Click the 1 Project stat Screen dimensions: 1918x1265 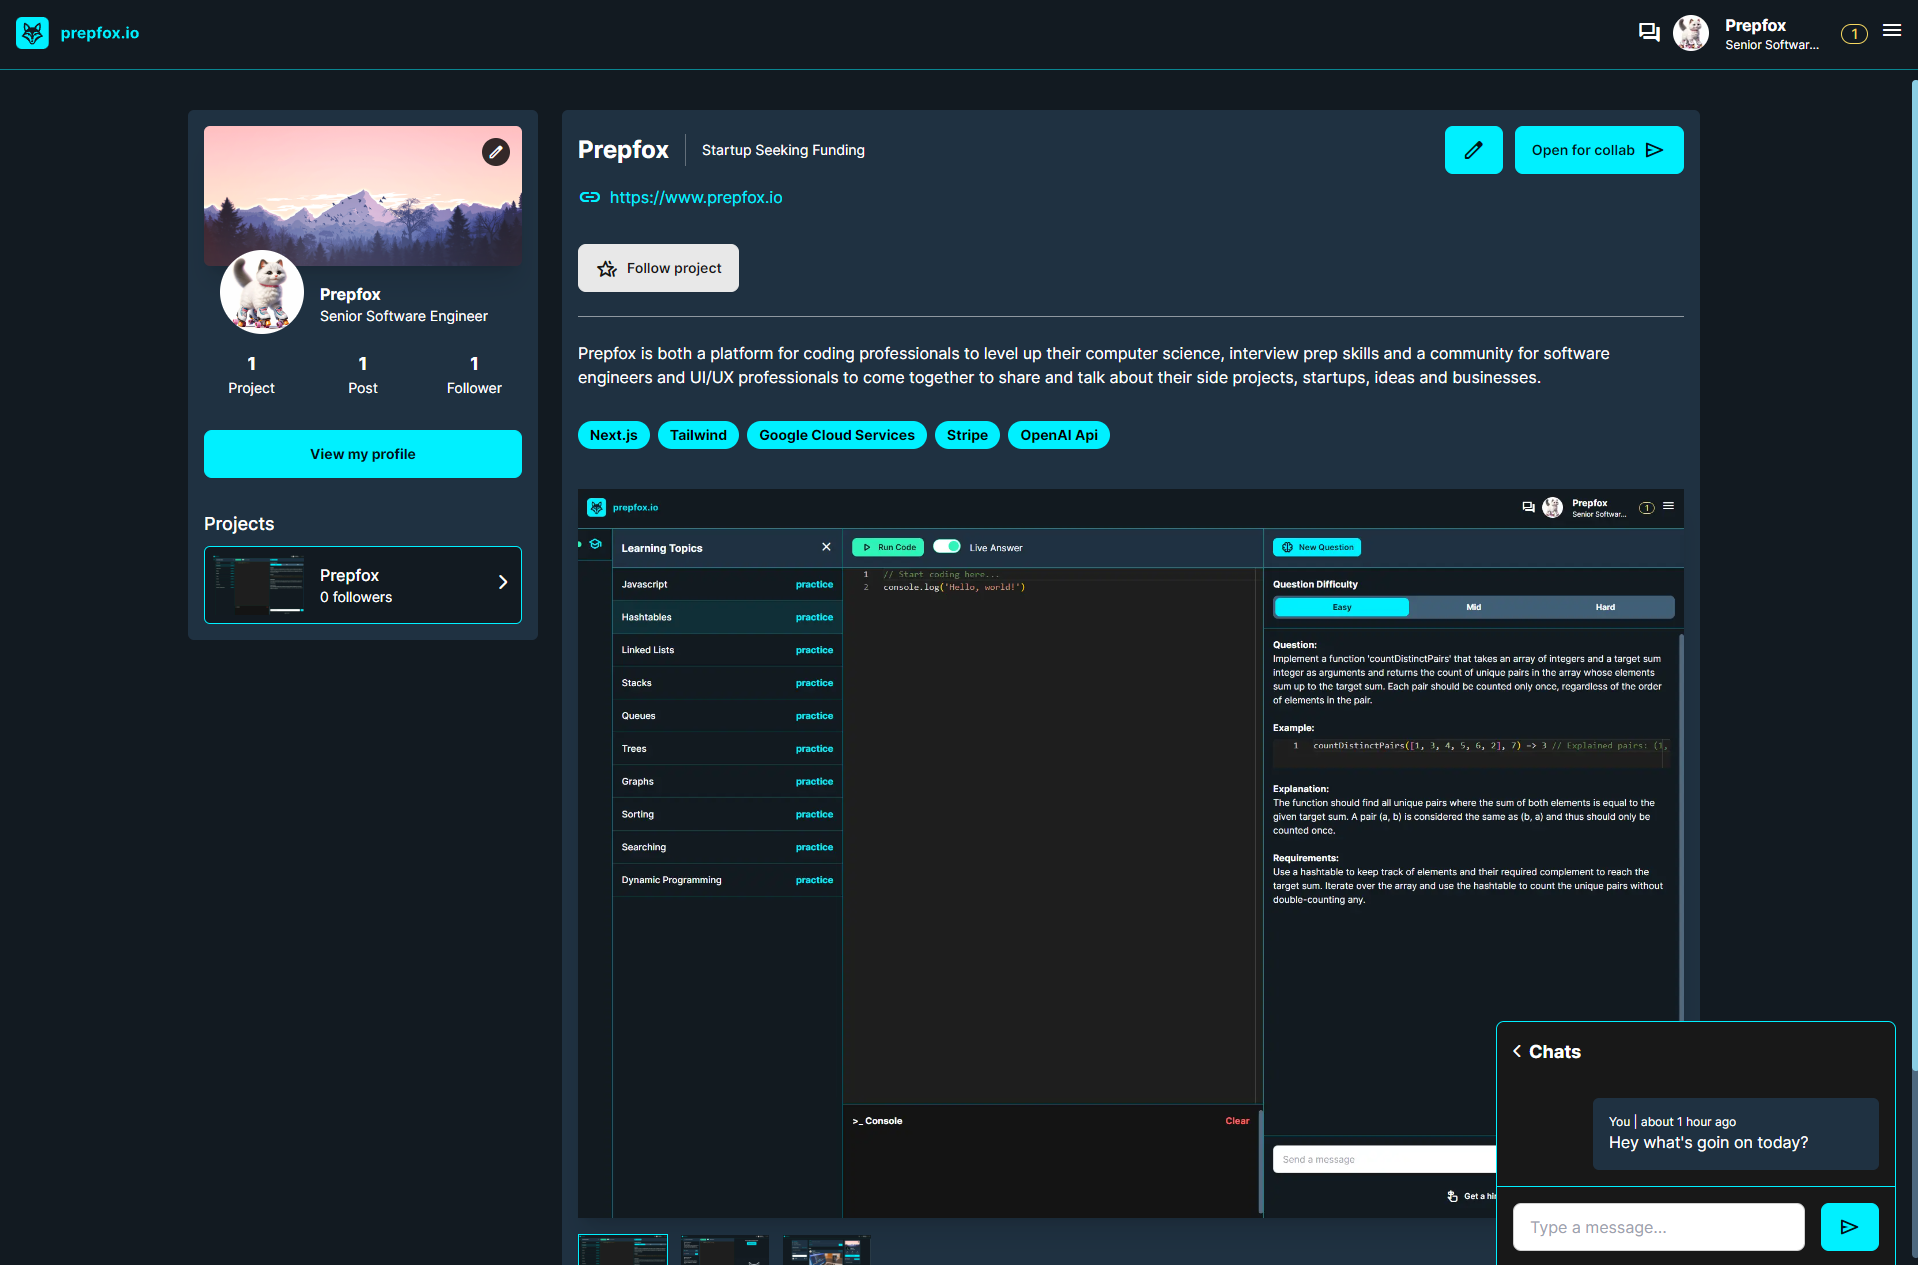(x=251, y=375)
